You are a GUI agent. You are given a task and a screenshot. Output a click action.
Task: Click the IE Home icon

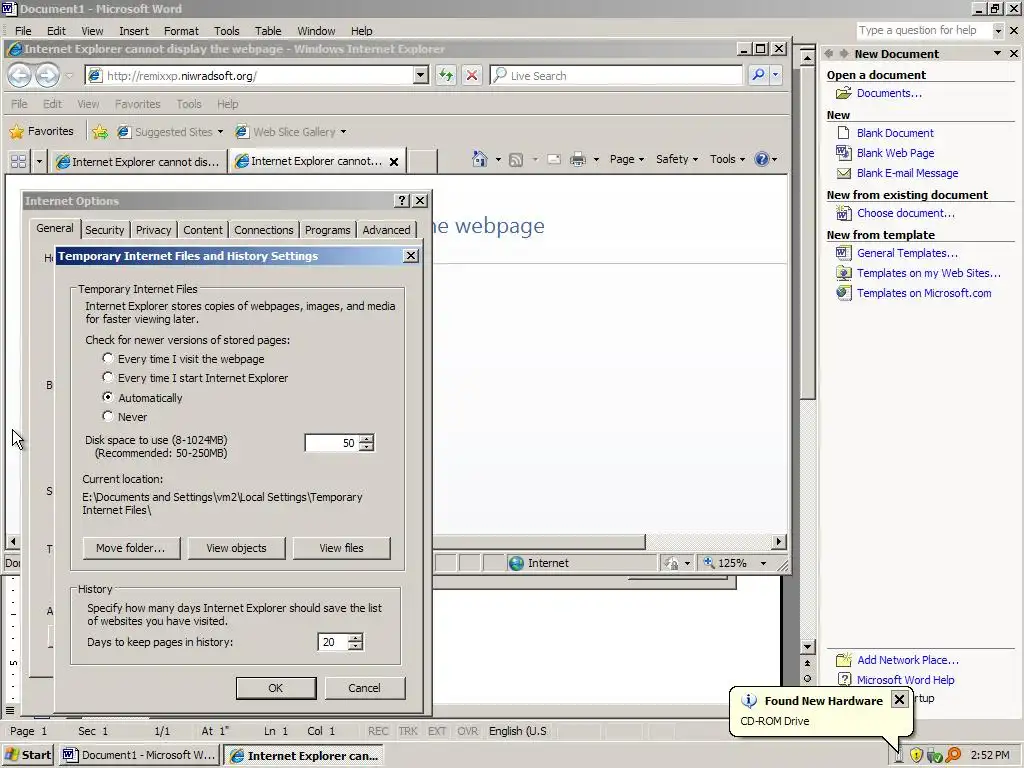479,159
